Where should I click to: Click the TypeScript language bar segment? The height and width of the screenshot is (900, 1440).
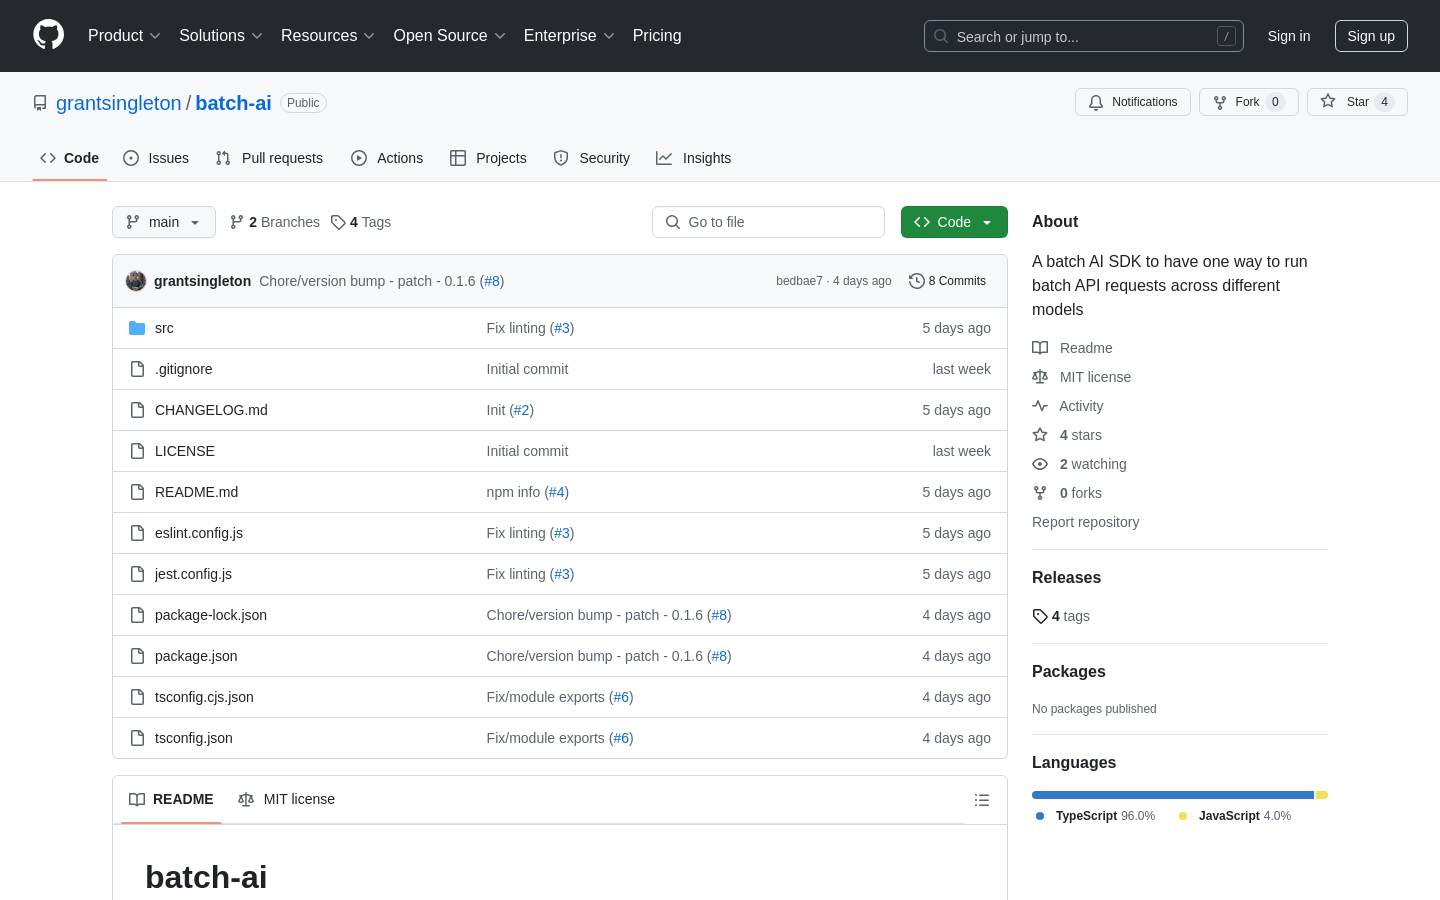coord(1172,795)
